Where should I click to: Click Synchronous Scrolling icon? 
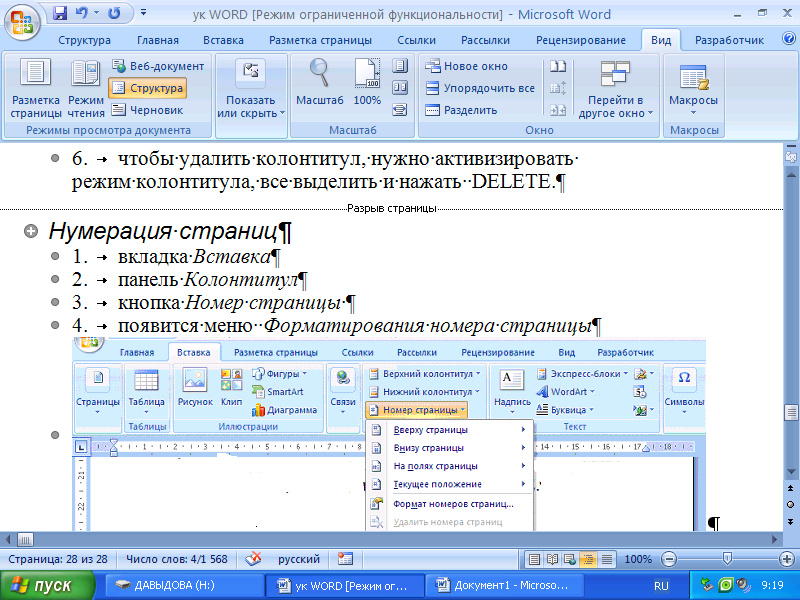click(558, 88)
